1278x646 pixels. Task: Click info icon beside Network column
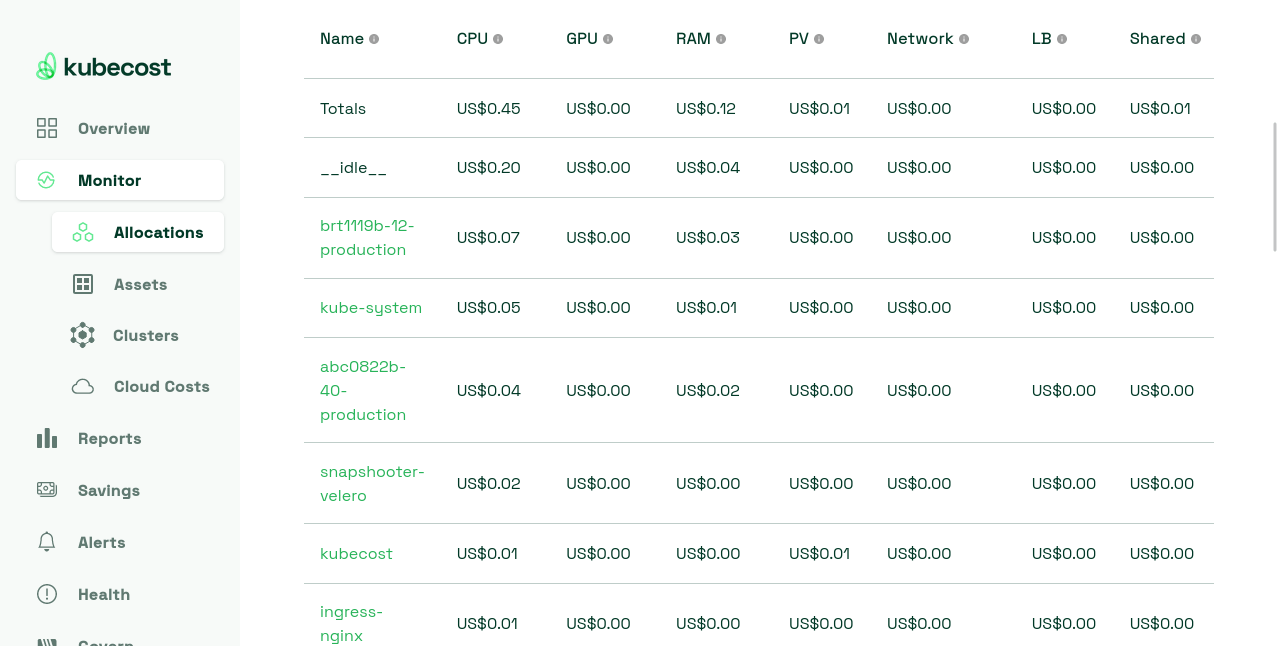pyautogui.click(x=964, y=39)
